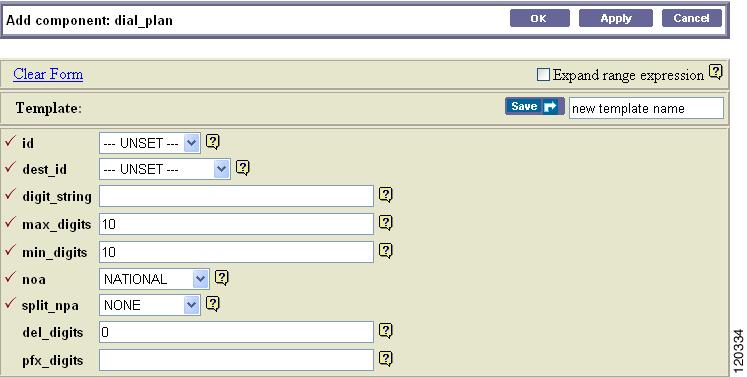The height and width of the screenshot is (377, 747).
Task: Open max_digits help icon
Action: pos(385,223)
